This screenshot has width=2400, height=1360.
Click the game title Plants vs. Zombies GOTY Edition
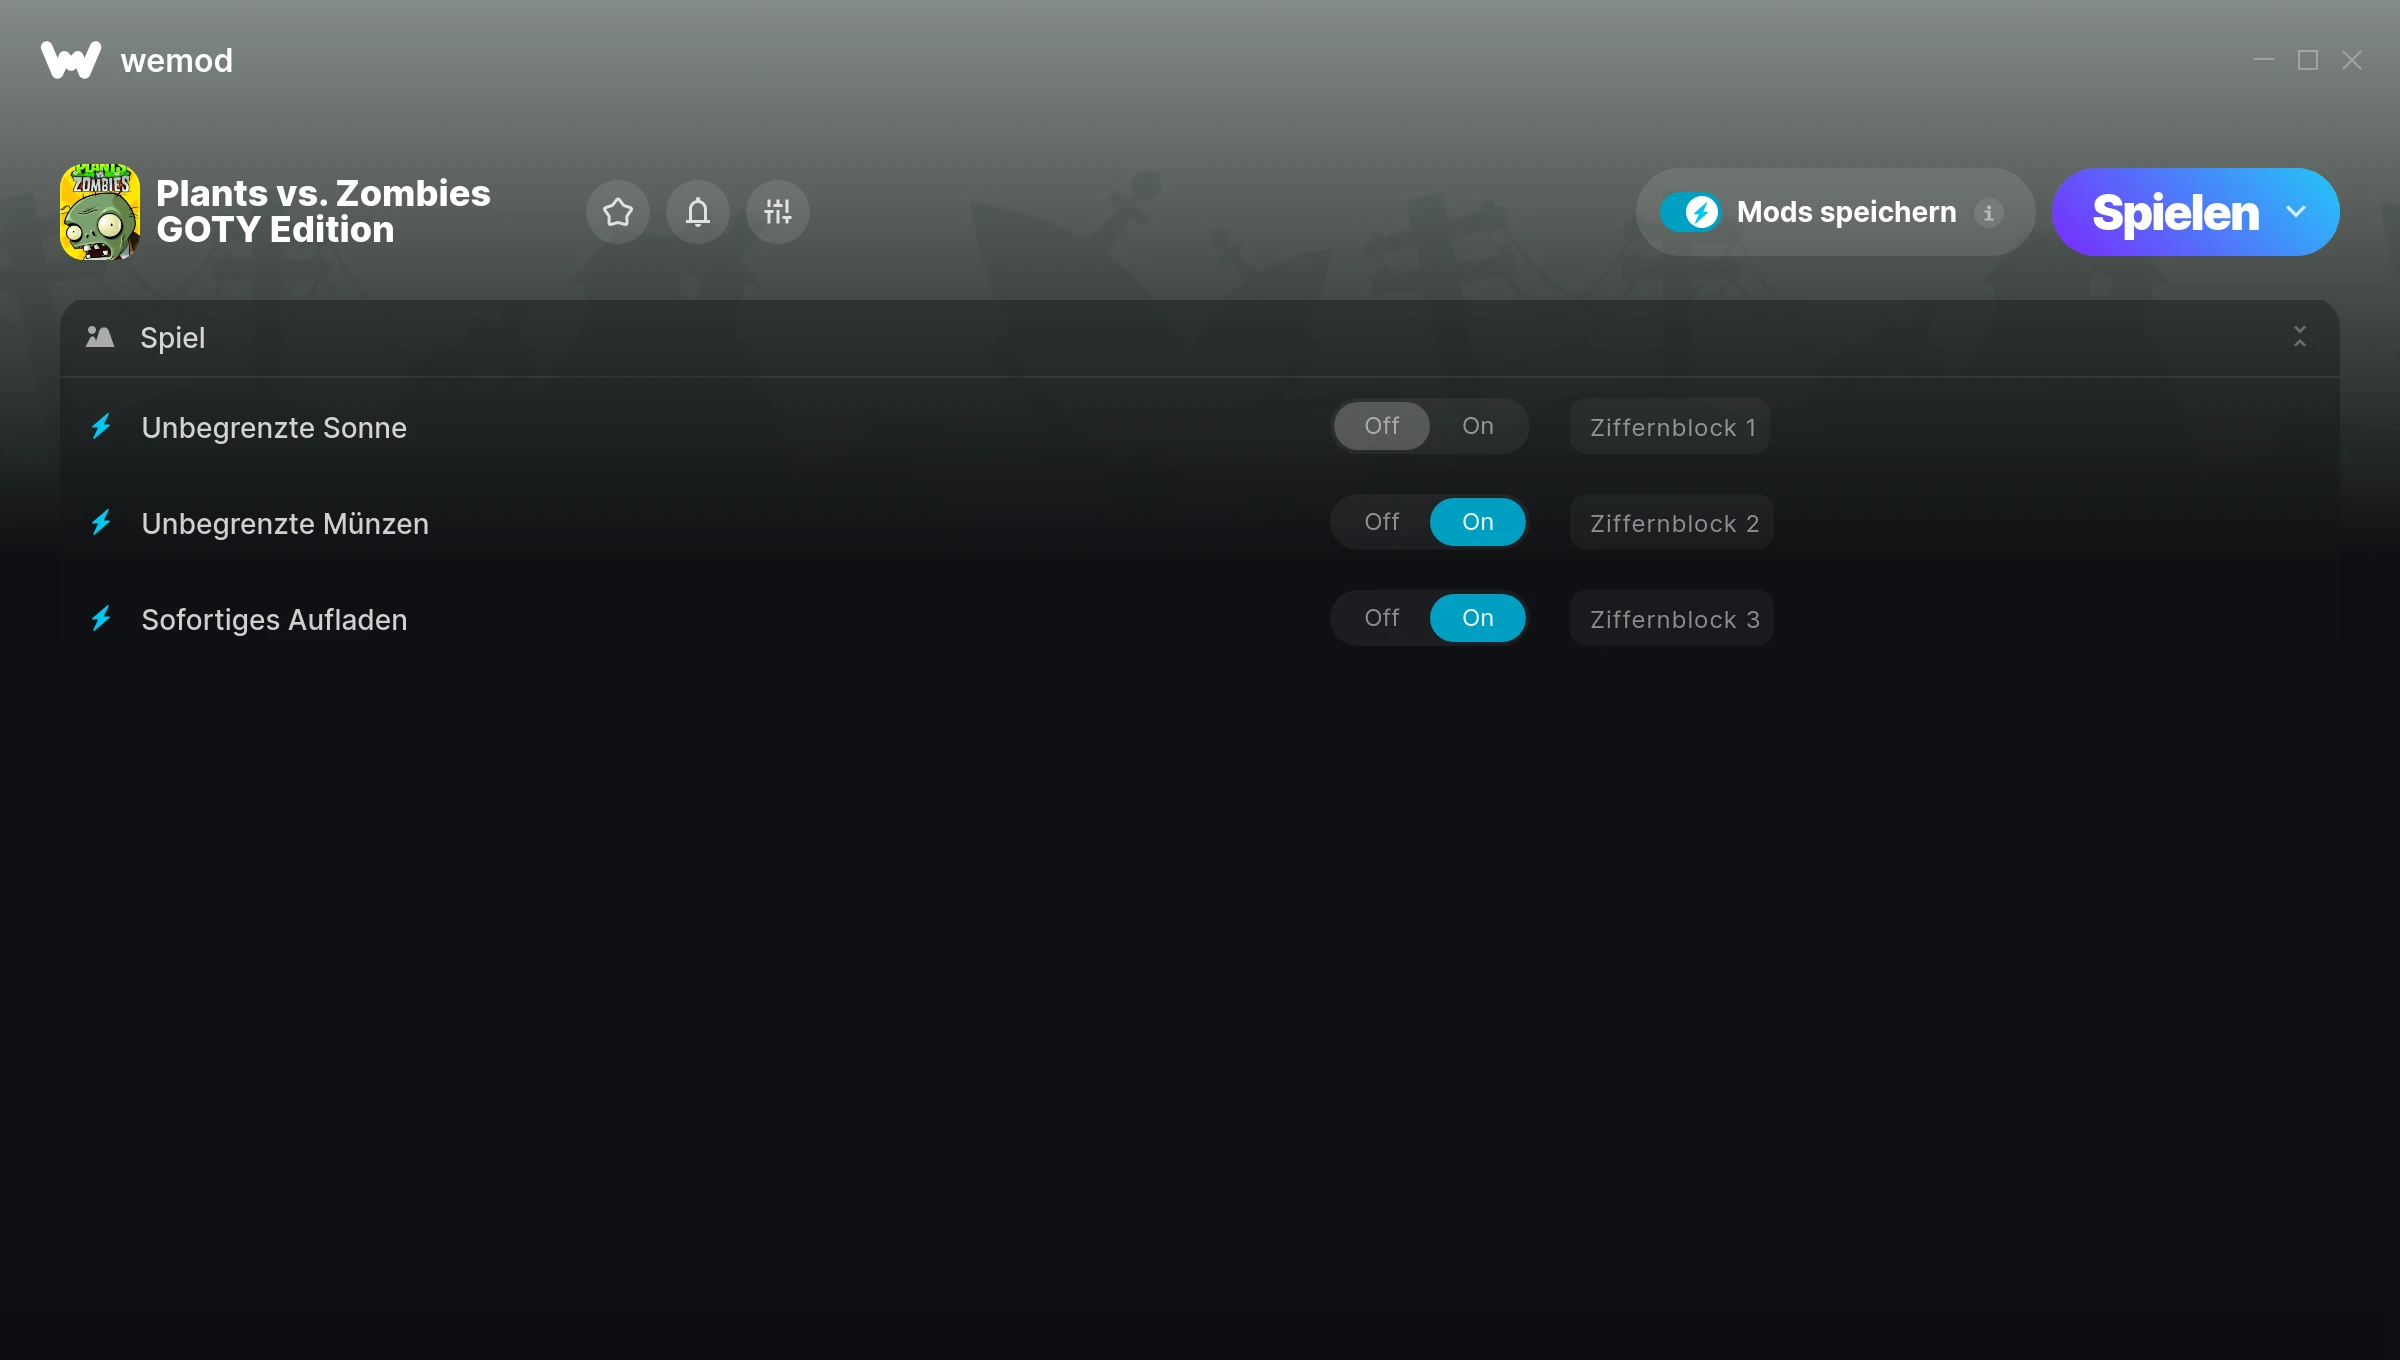(x=323, y=211)
